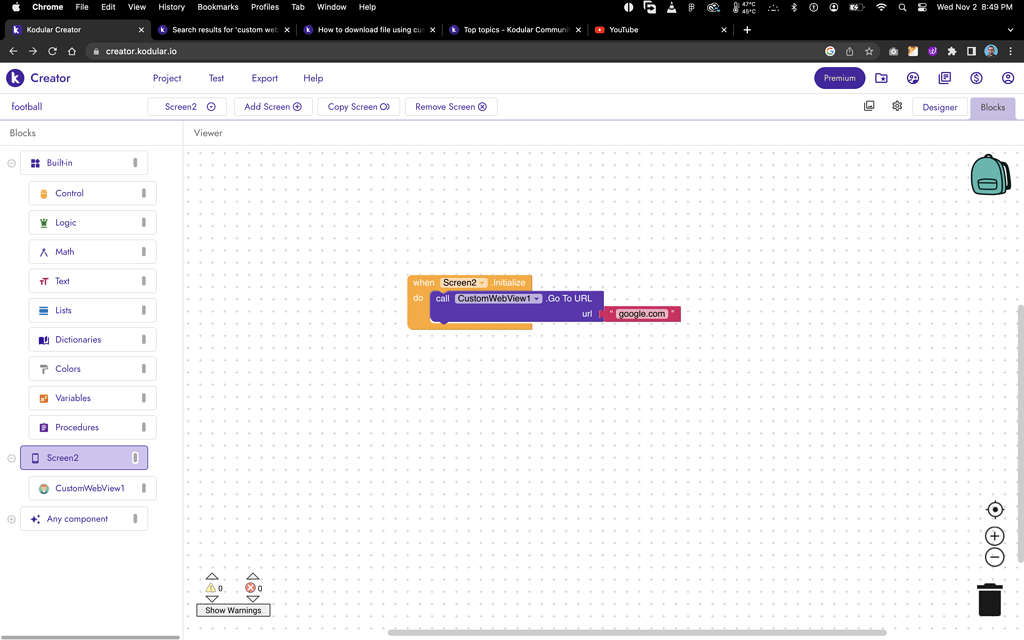Open the documentation pages icon in top bar
Viewport: 1024px width, 640px height.
click(944, 78)
